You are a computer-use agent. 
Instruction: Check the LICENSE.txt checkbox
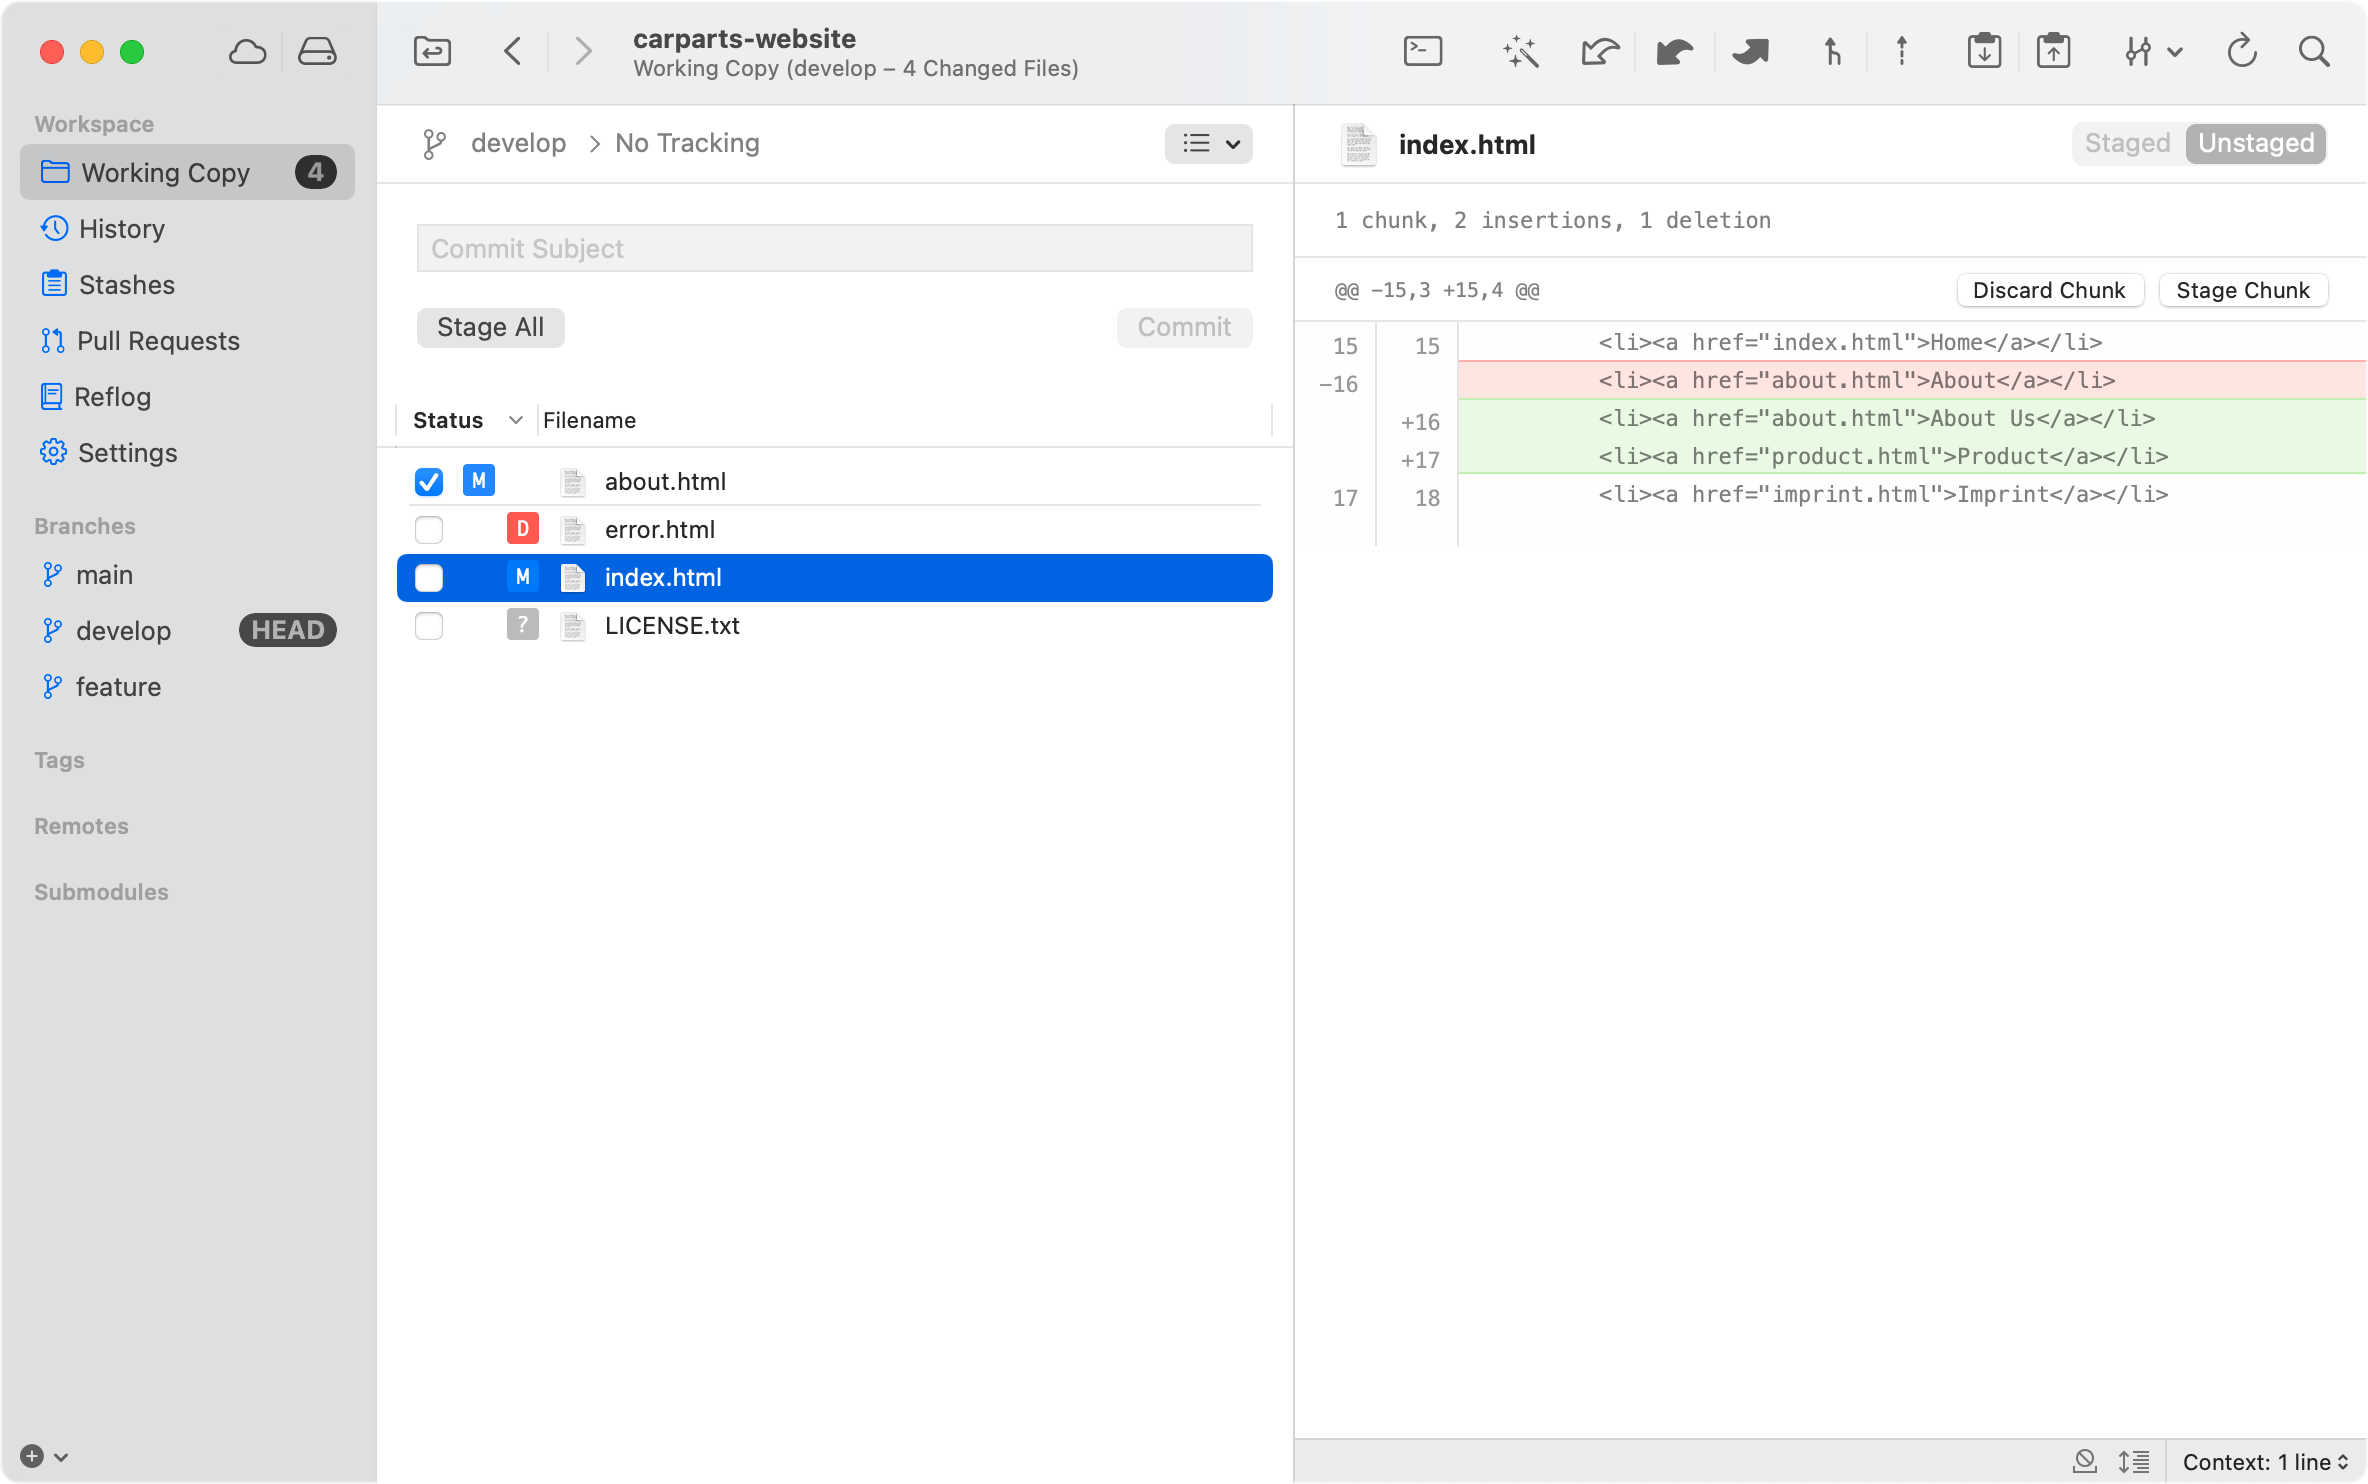pos(429,626)
